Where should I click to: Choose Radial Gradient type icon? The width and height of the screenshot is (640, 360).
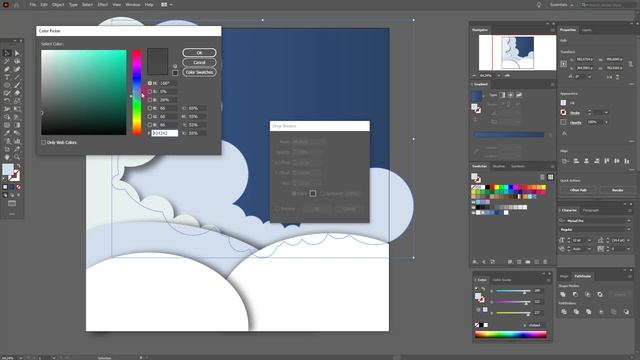tap(511, 95)
